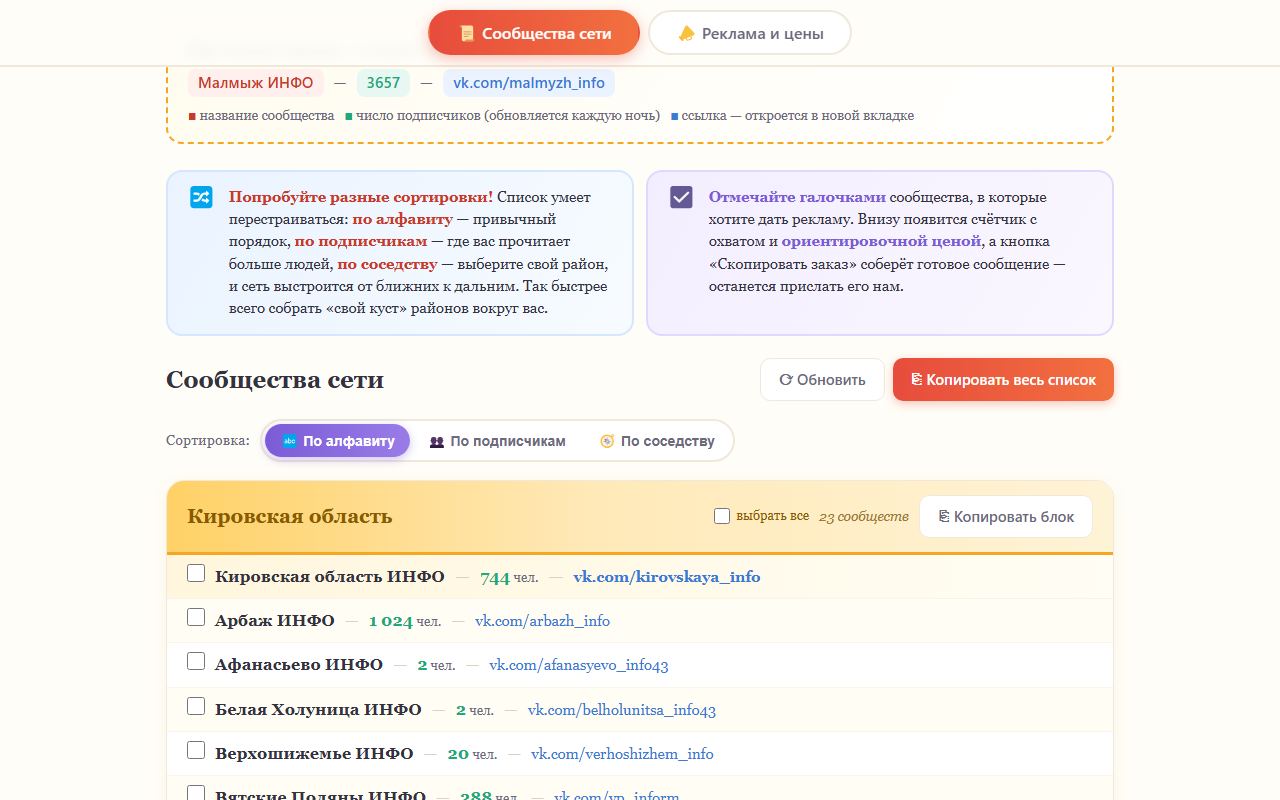The image size is (1280, 800).
Task: Check the Кировская область ИНФО checkbox
Action: point(196,573)
